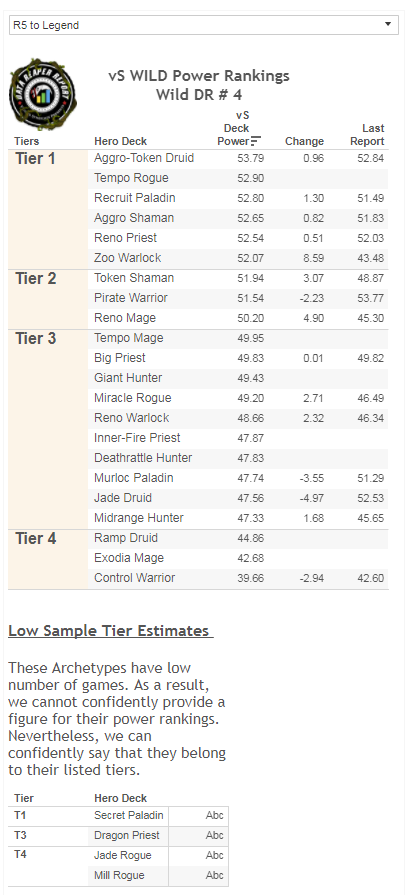
Task: Click the Tier 2 label cell
Action: point(49,299)
